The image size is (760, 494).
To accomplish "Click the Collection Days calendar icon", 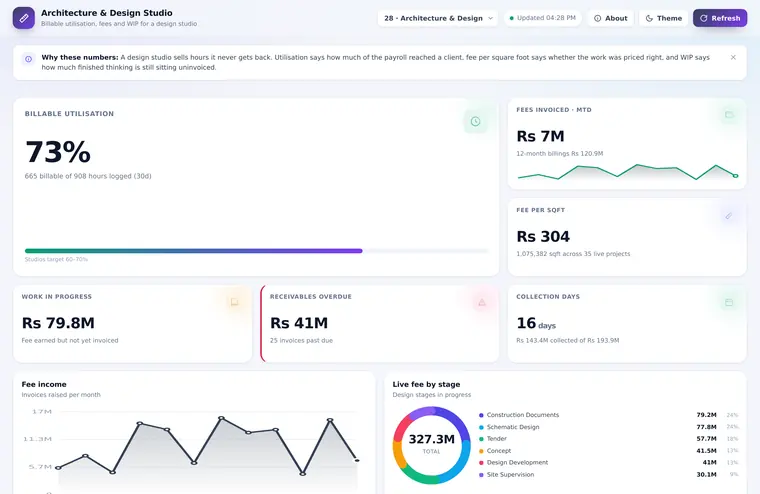I will [729, 302].
